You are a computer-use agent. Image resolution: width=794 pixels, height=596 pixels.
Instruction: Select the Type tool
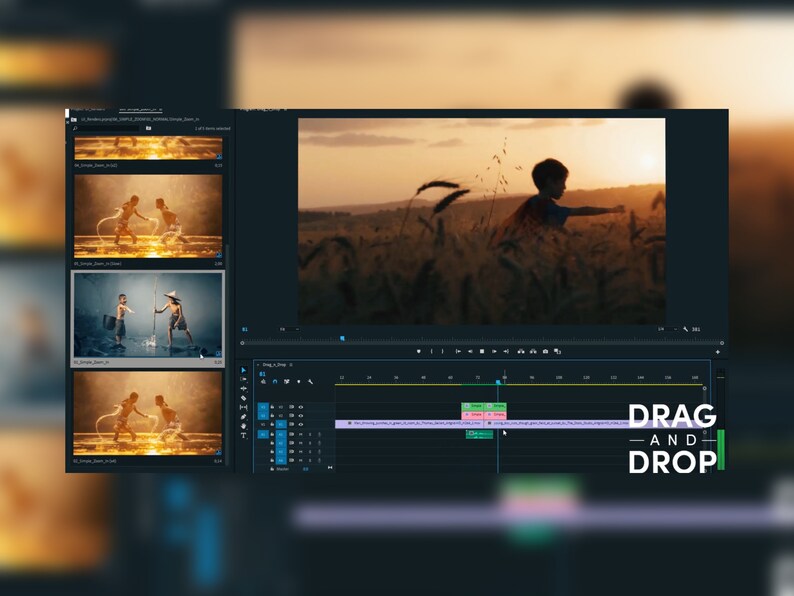[x=244, y=435]
